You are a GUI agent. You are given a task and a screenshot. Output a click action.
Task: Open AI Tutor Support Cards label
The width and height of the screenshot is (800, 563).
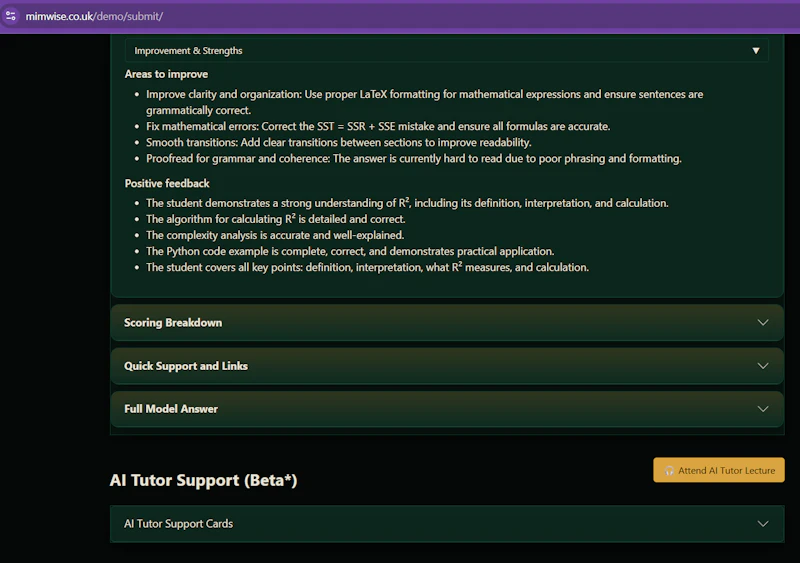coord(179,524)
